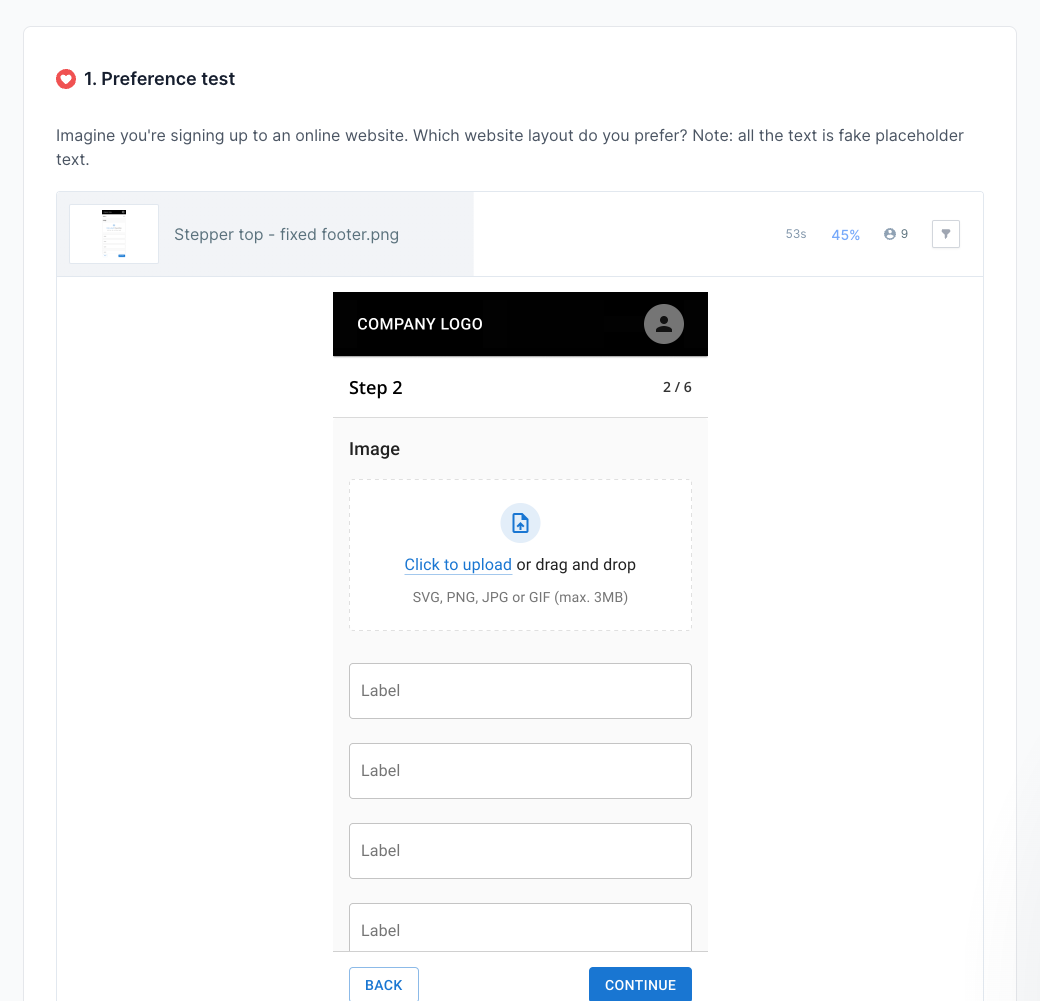Viewport: 1040px width, 1001px height.
Task: Click the first Label input field
Action: click(520, 691)
